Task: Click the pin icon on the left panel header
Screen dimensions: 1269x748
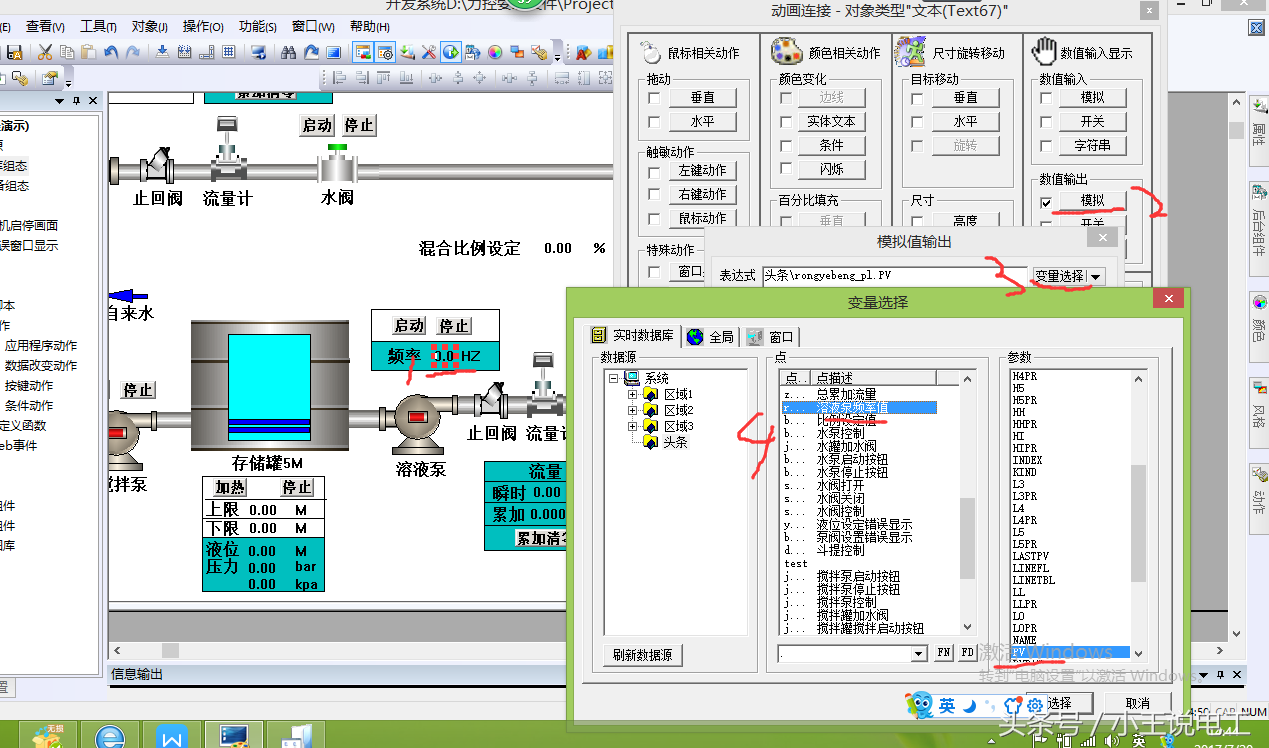Action: (77, 100)
